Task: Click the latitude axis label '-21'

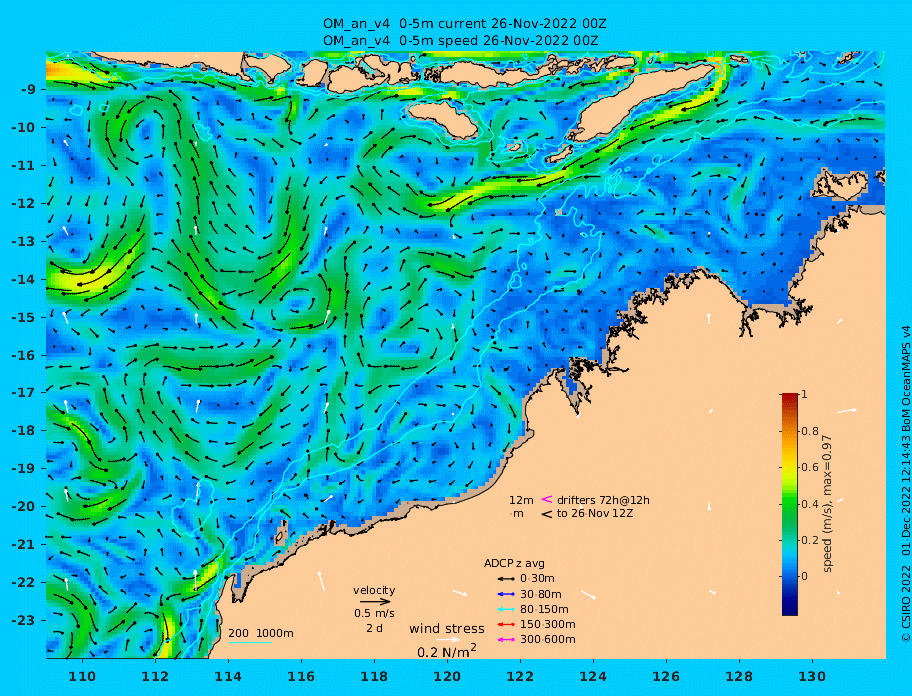Action: (x=23, y=545)
